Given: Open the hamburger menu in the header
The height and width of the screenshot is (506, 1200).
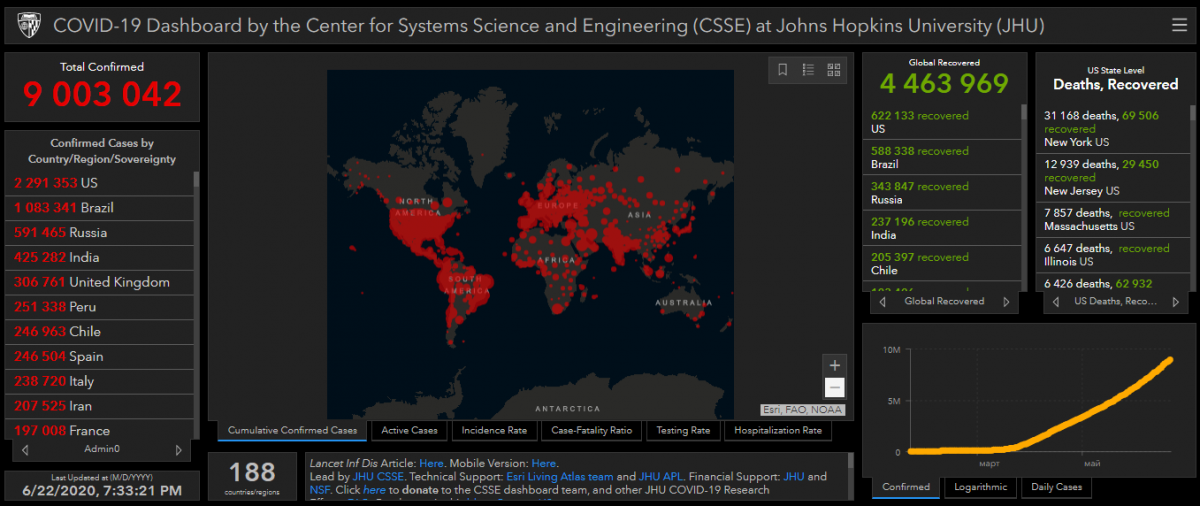Looking at the screenshot, I should (1179, 25).
